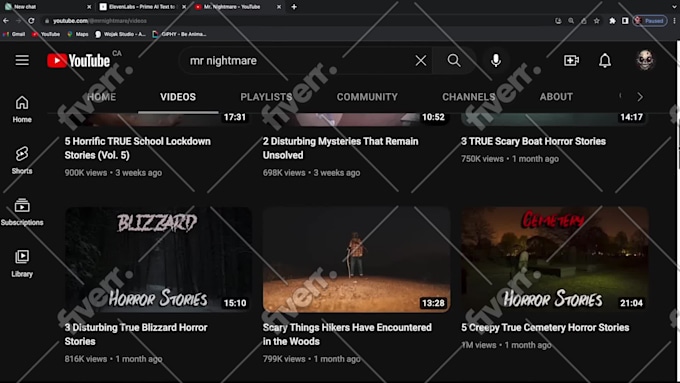Open the browser side panel icon
The height and width of the screenshot is (383, 680).
coord(625,20)
